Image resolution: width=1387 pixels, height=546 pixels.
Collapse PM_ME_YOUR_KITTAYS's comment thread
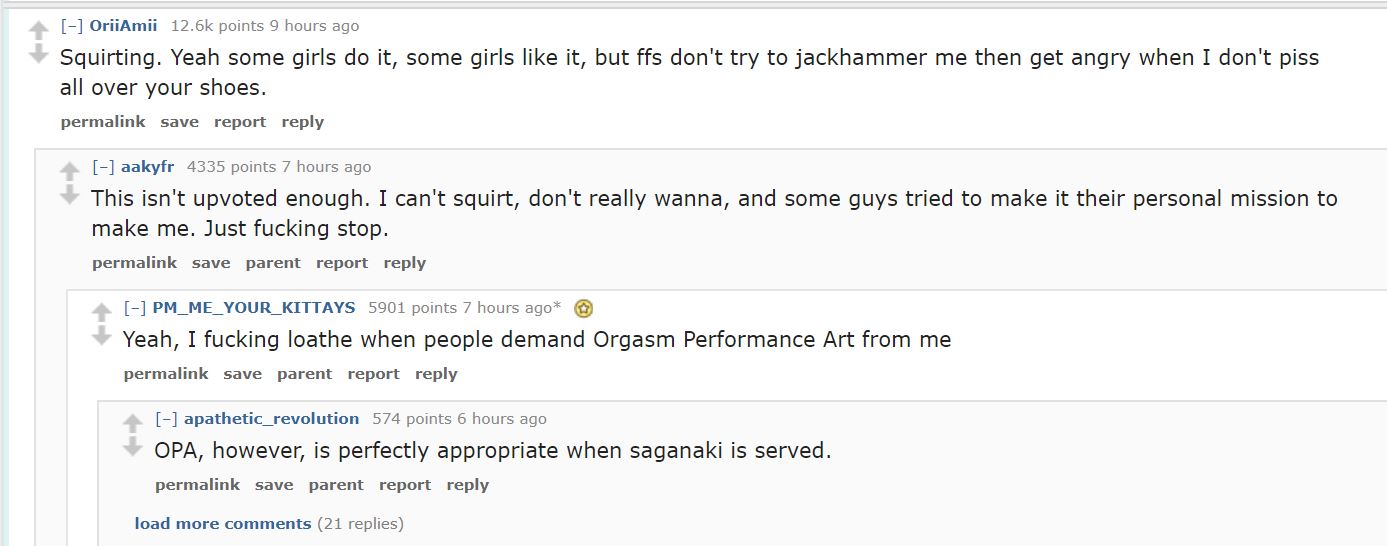(134, 308)
